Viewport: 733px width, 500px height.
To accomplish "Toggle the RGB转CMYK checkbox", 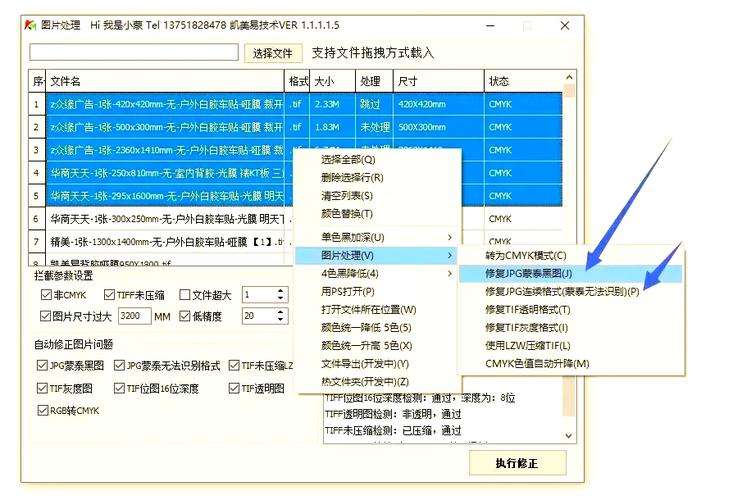I will 43,410.
